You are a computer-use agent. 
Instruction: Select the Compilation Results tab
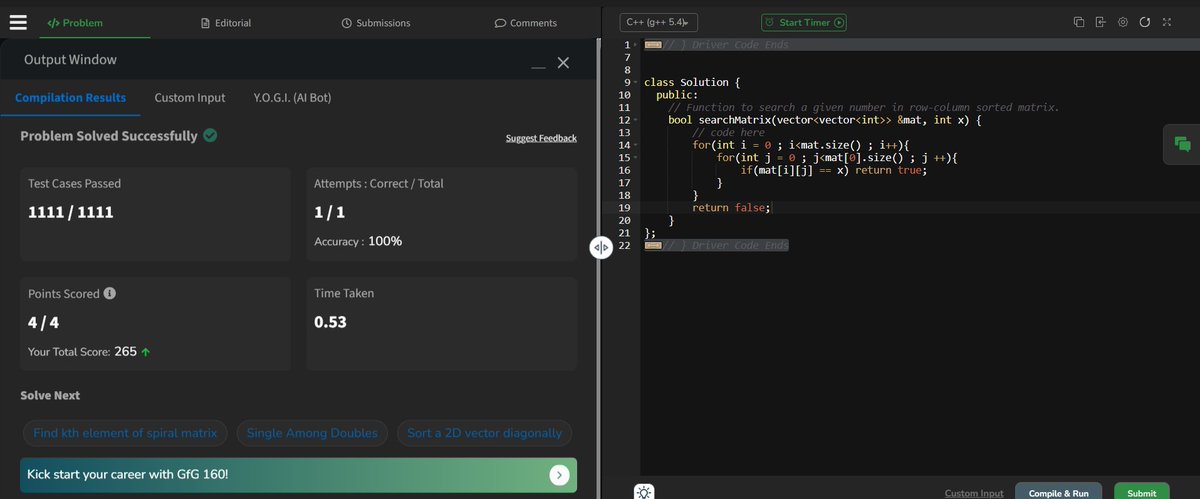click(x=70, y=98)
